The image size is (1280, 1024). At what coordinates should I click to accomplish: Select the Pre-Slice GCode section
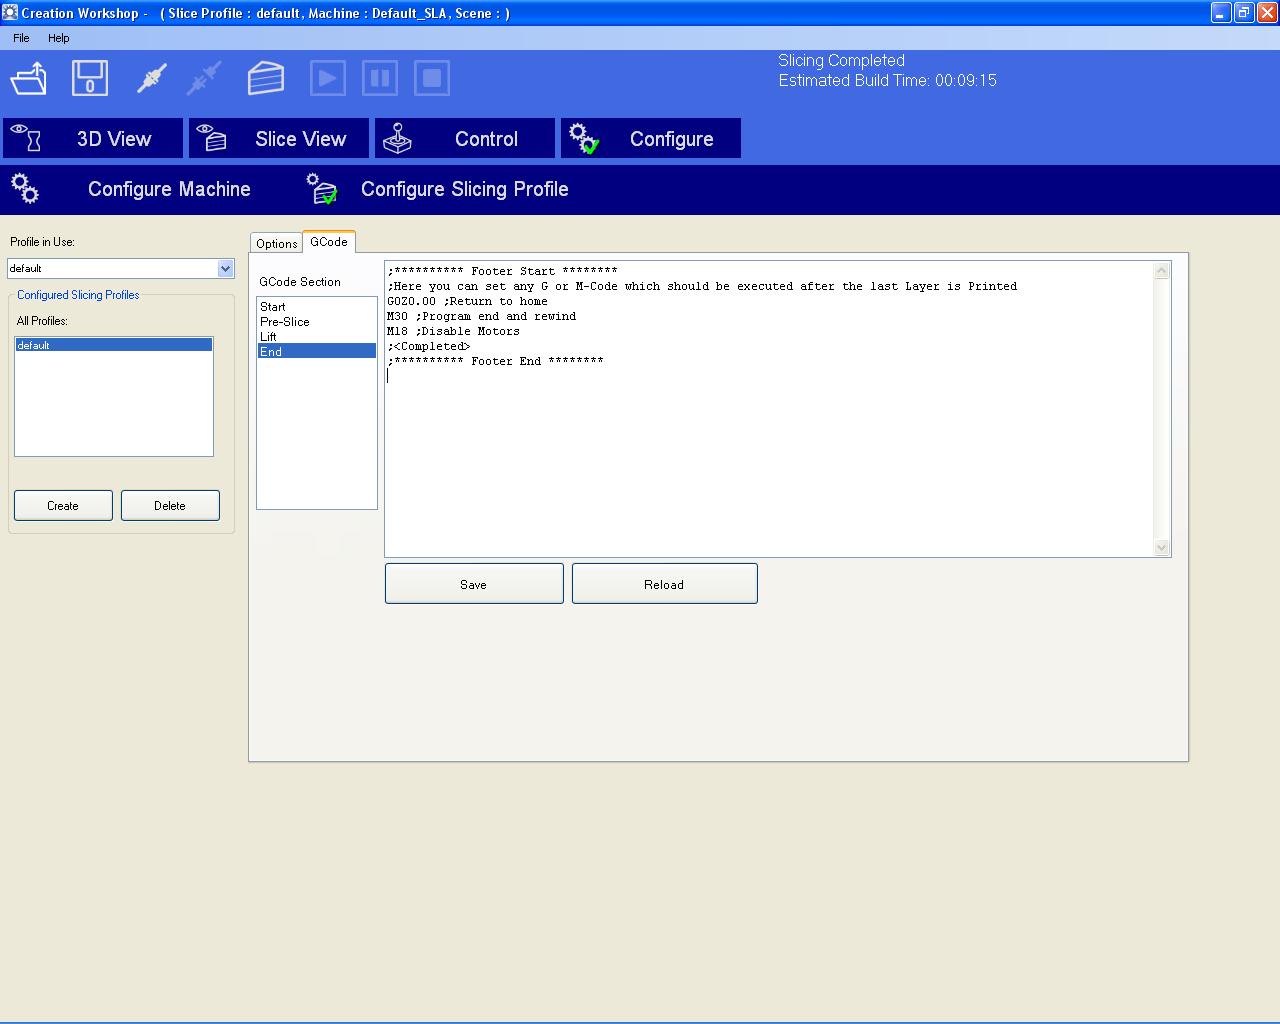click(x=285, y=322)
